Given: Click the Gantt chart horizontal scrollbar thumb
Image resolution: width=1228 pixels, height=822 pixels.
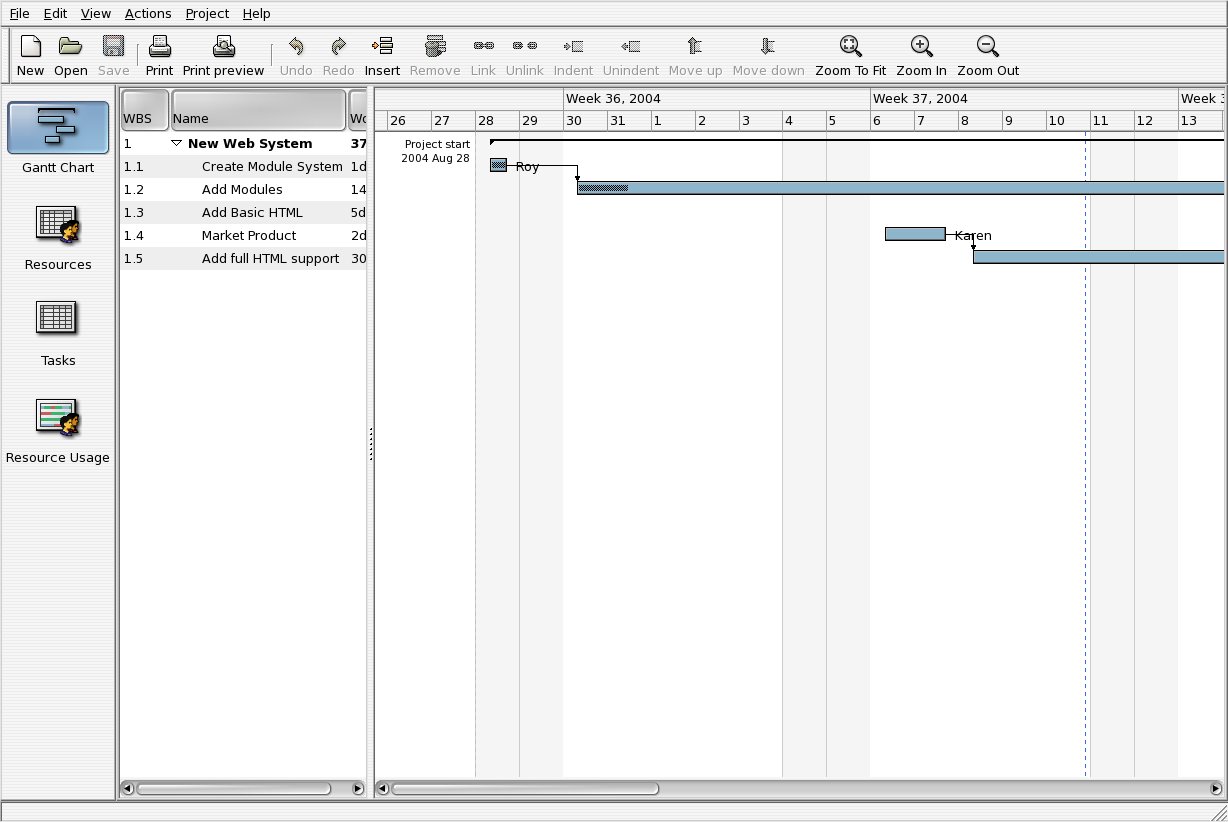Looking at the screenshot, I should pos(525,789).
